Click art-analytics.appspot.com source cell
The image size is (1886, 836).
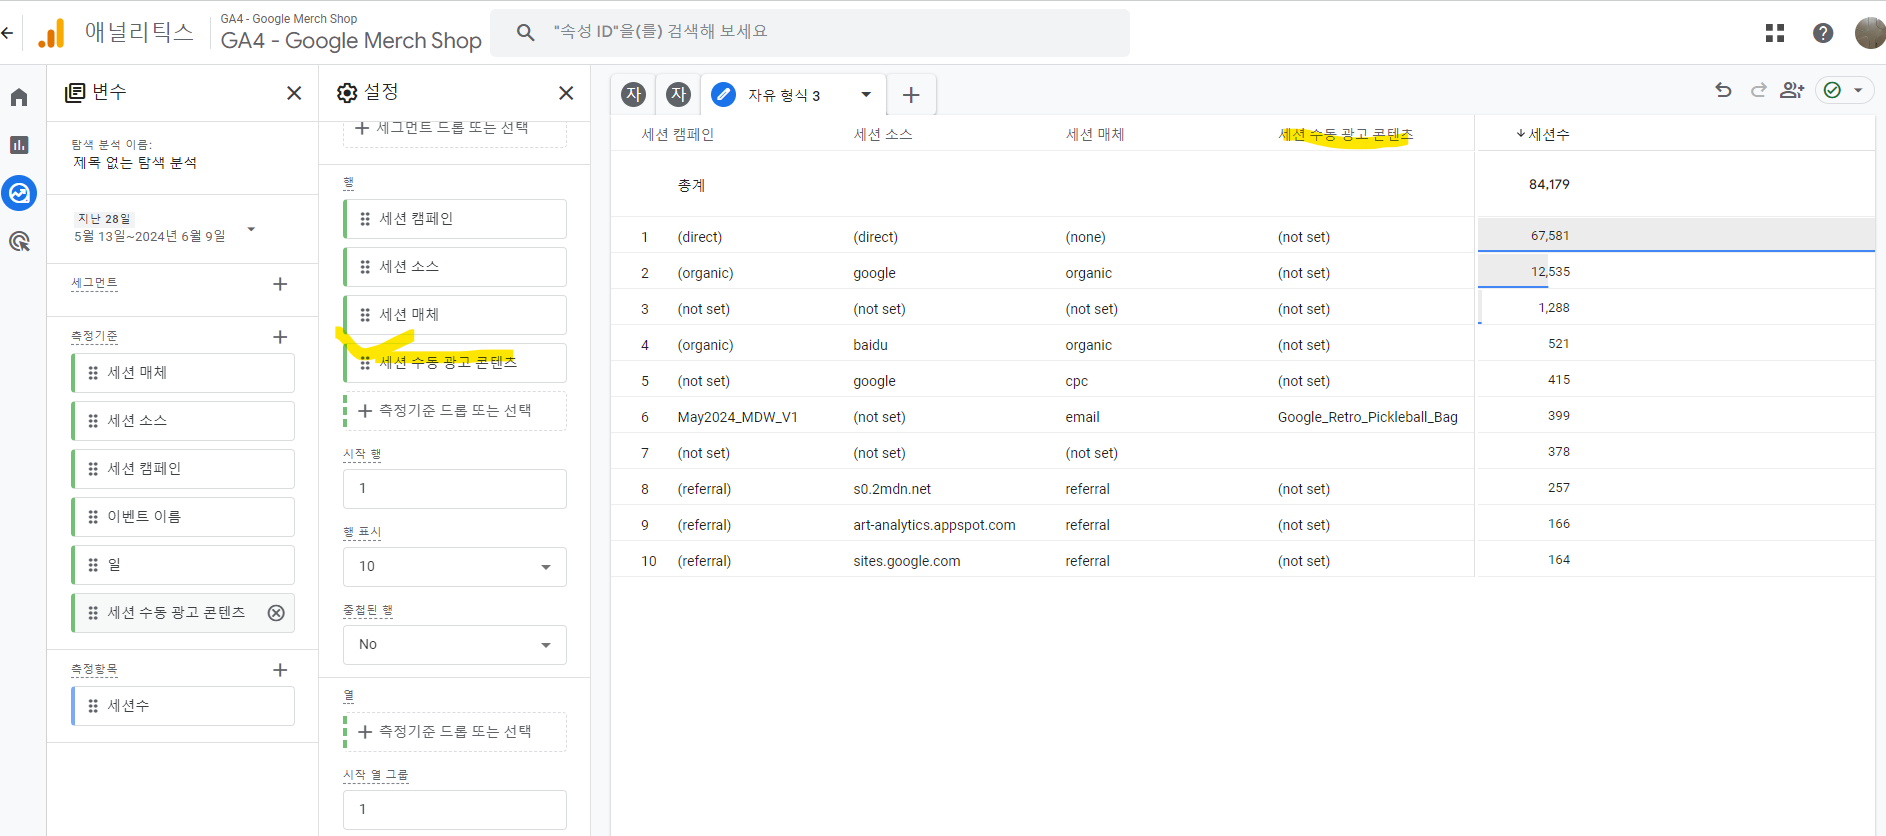934,525
